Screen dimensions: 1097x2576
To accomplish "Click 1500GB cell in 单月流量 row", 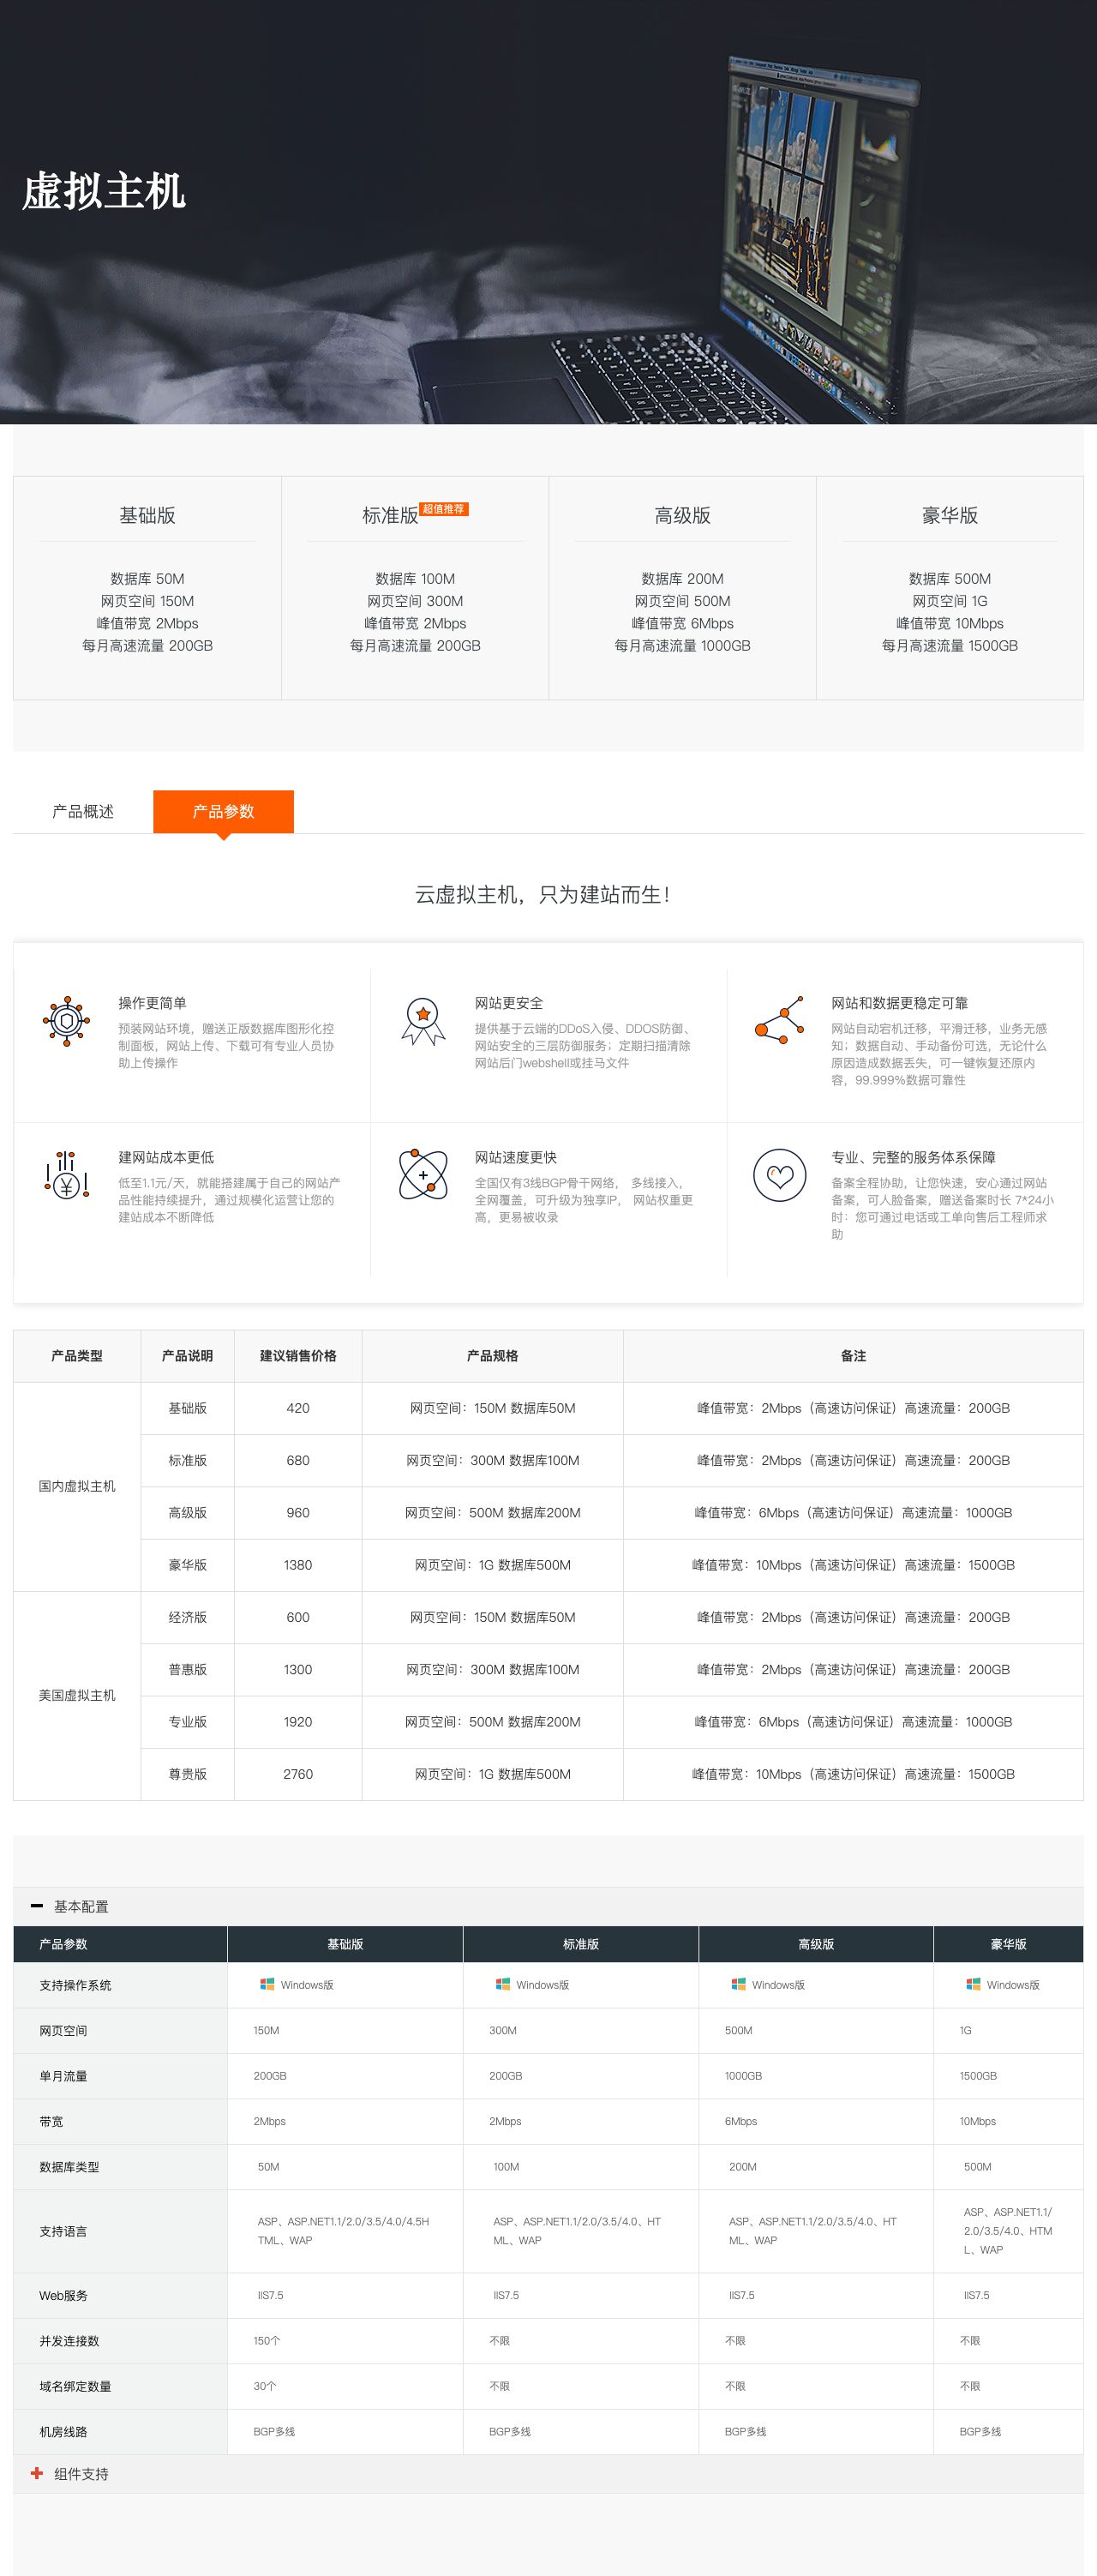I will pos(1008,2076).
